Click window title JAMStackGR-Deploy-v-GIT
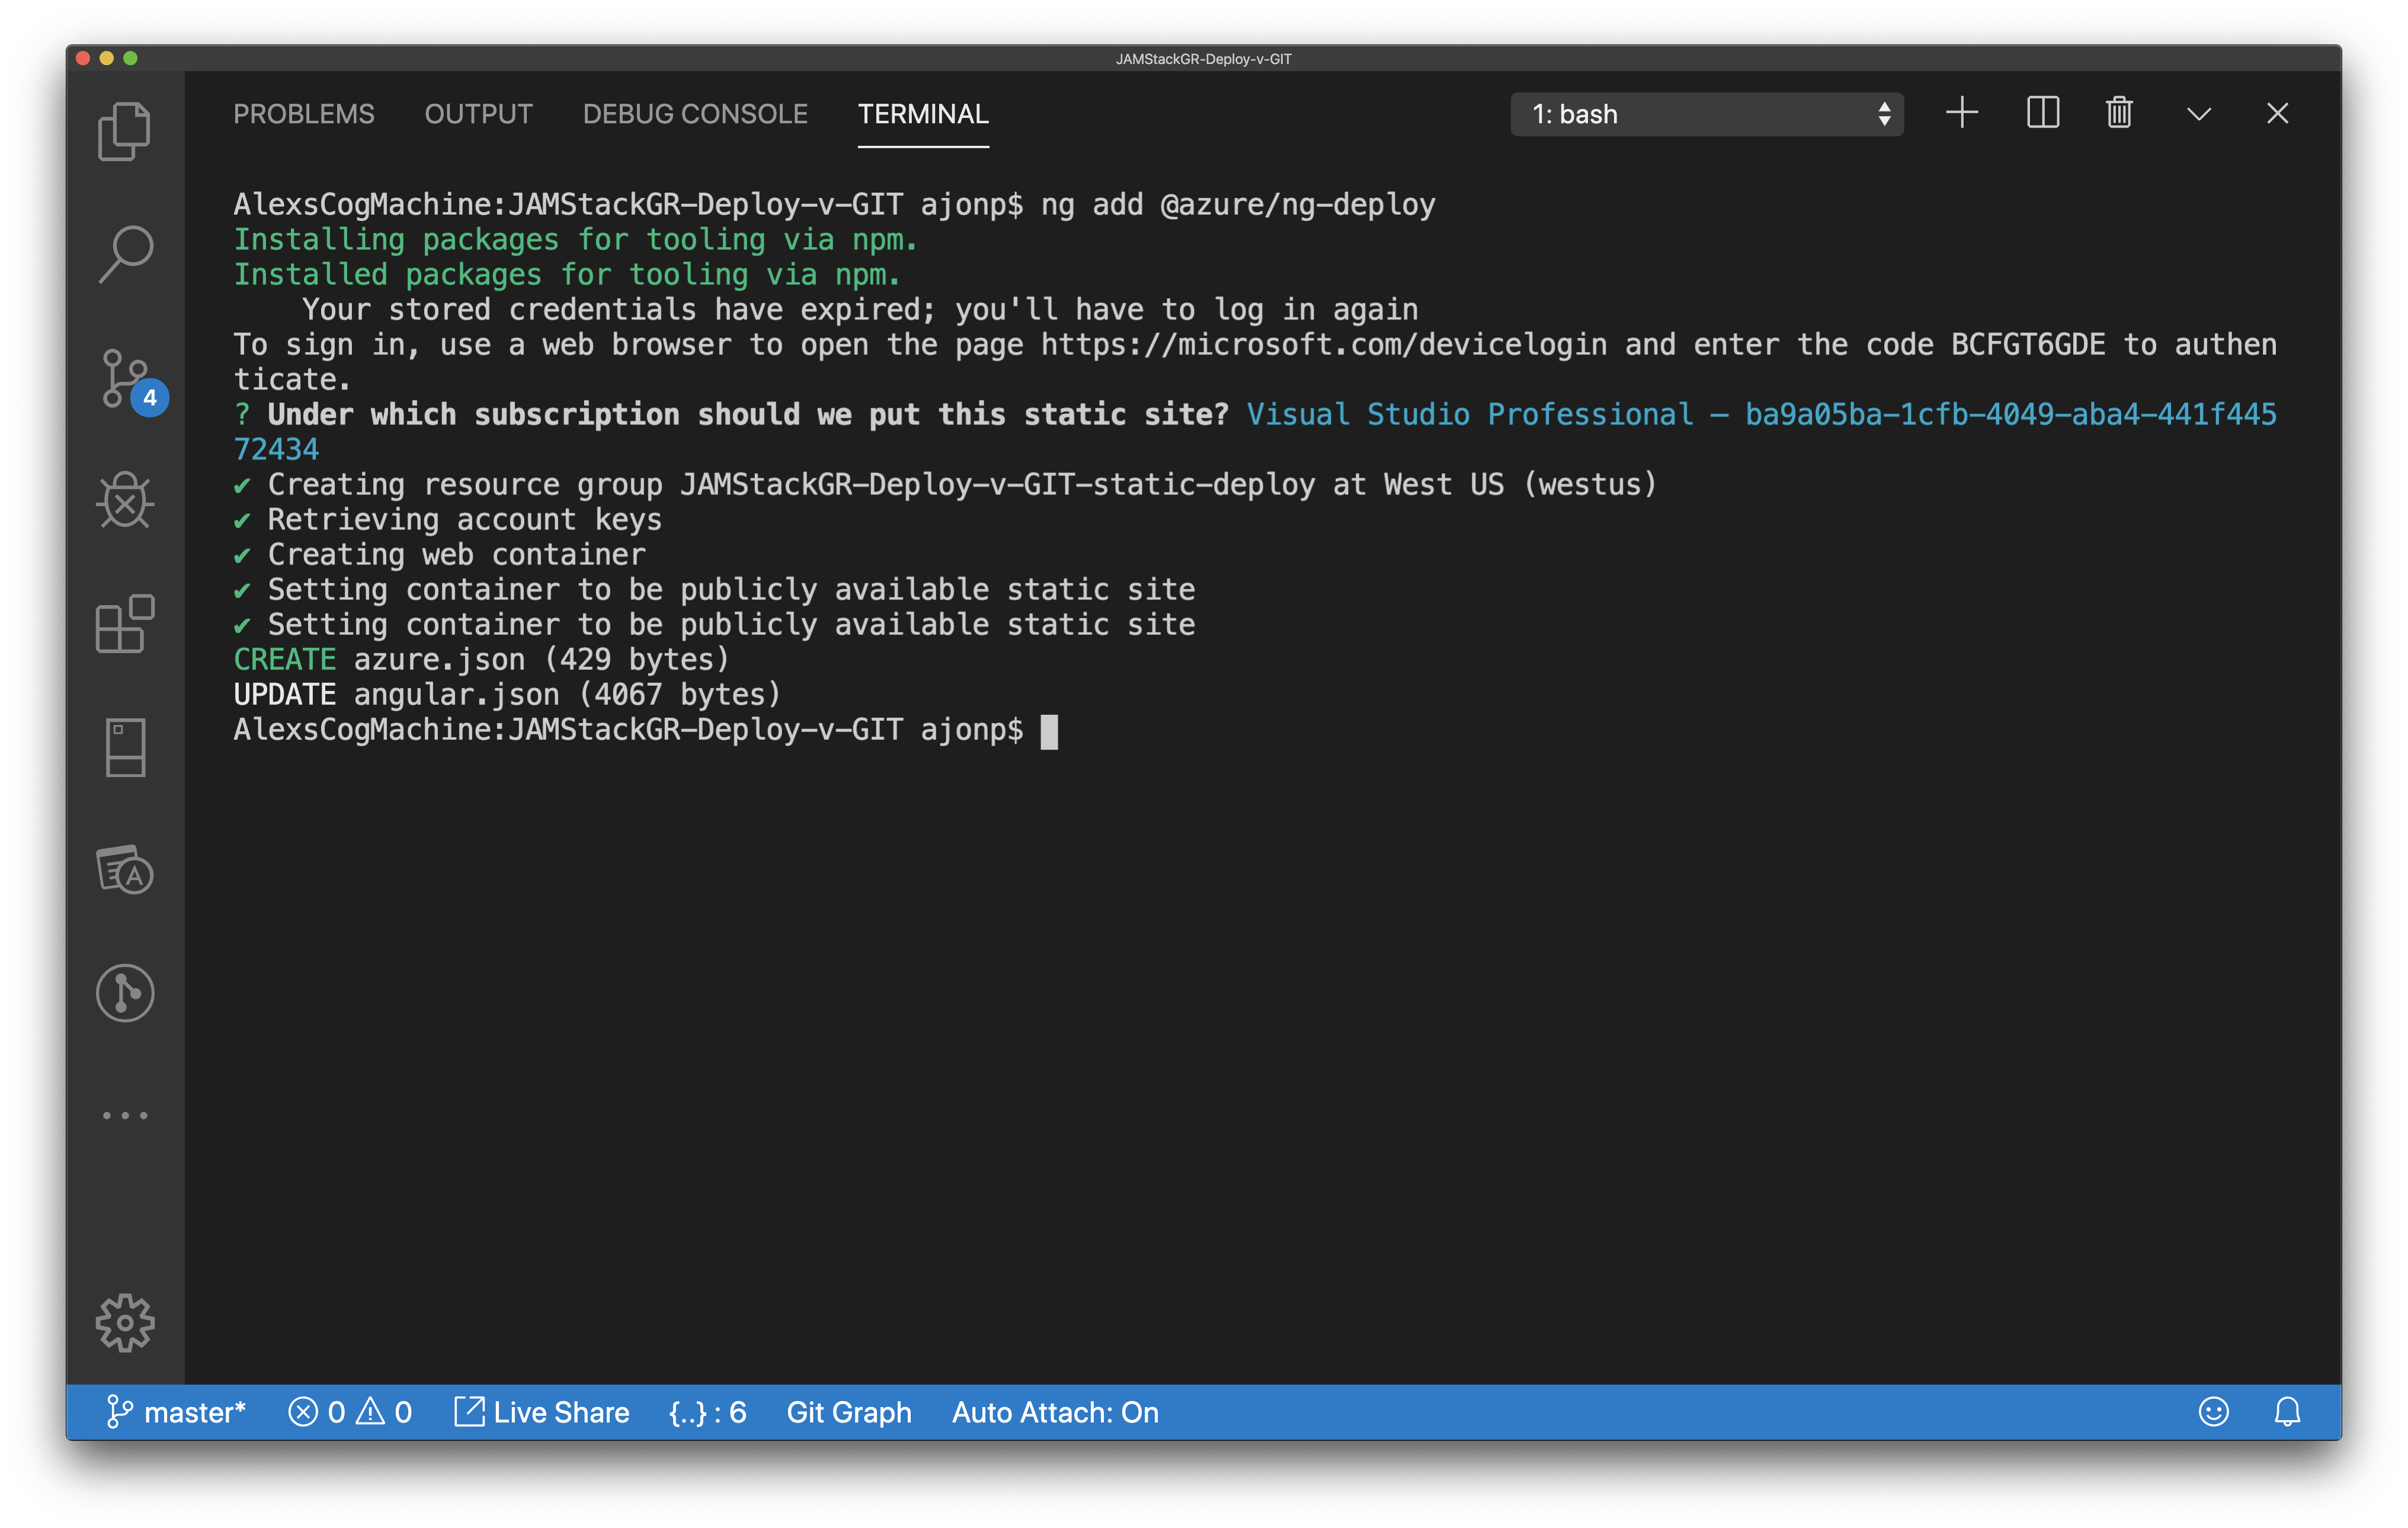This screenshot has width=2408, height=1528. coord(1203,59)
